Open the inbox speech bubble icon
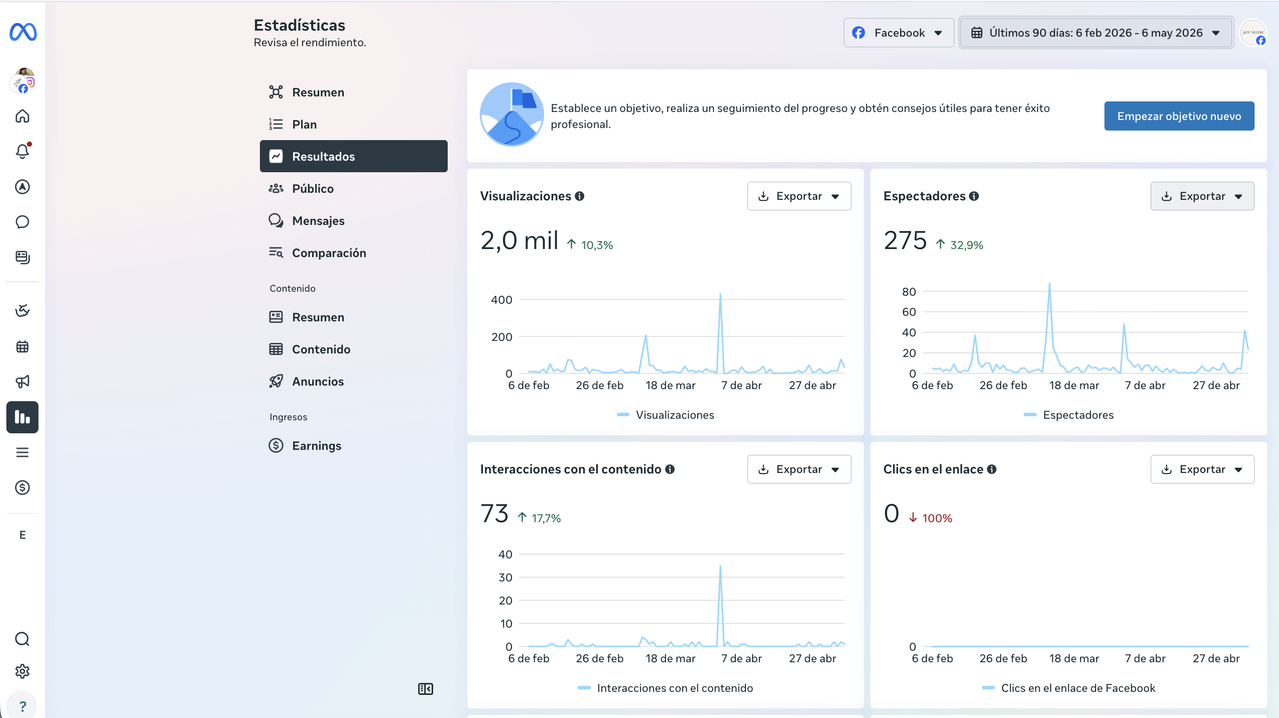The width and height of the screenshot is (1279, 718). 22,222
